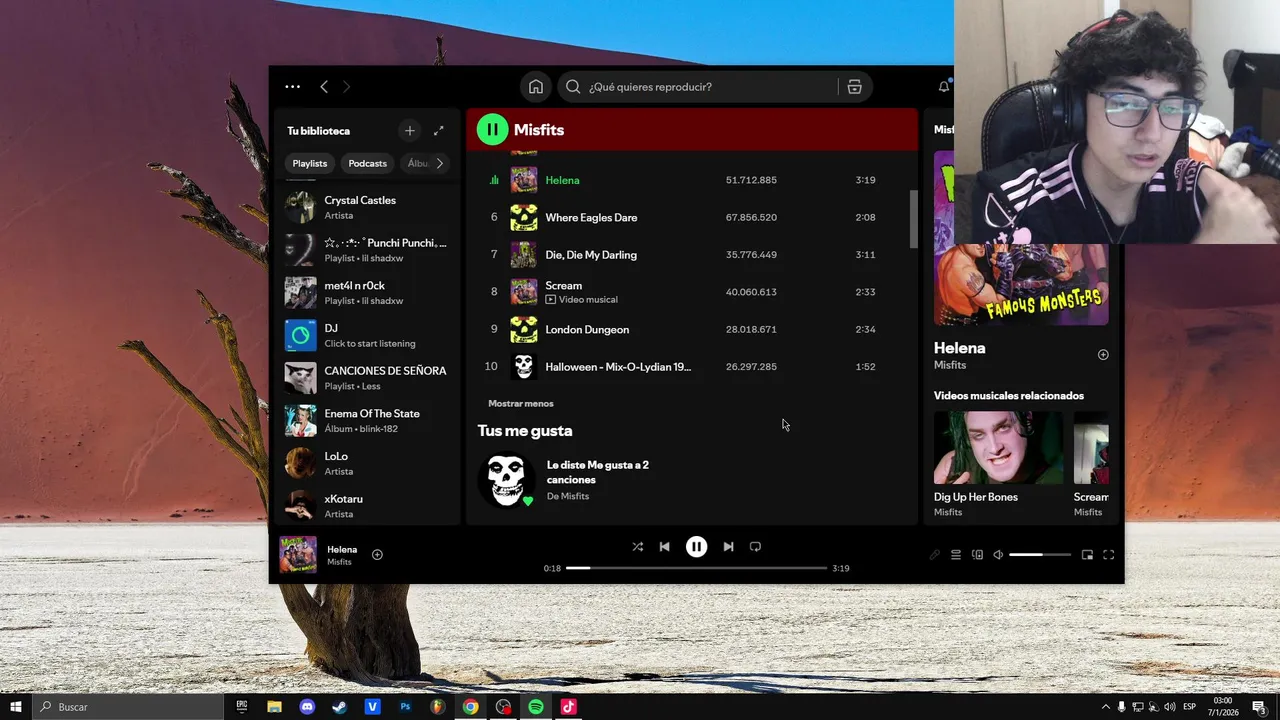Show hidden system tray icons
The height and width of the screenshot is (720, 1280).
1105,707
